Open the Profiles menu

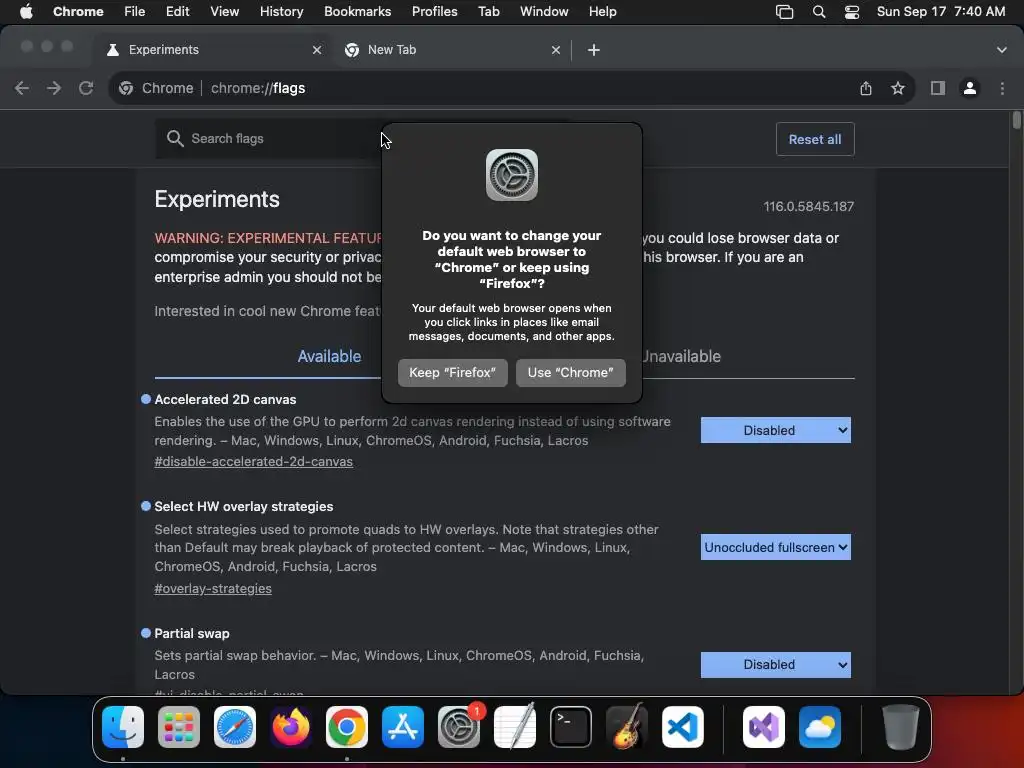434,12
